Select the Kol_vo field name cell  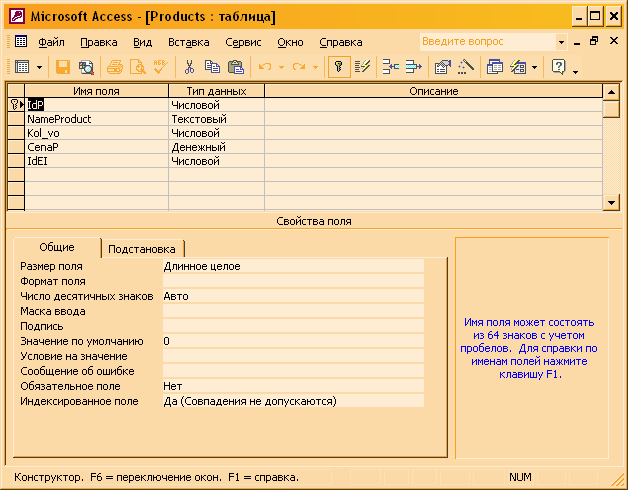(97, 133)
